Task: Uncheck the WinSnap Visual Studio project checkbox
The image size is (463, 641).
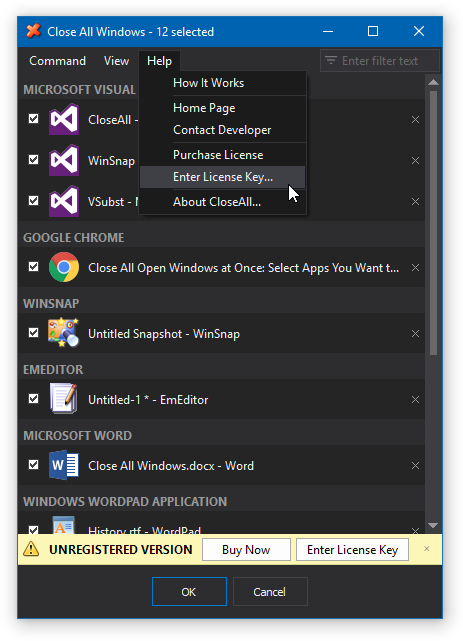Action: point(34,160)
